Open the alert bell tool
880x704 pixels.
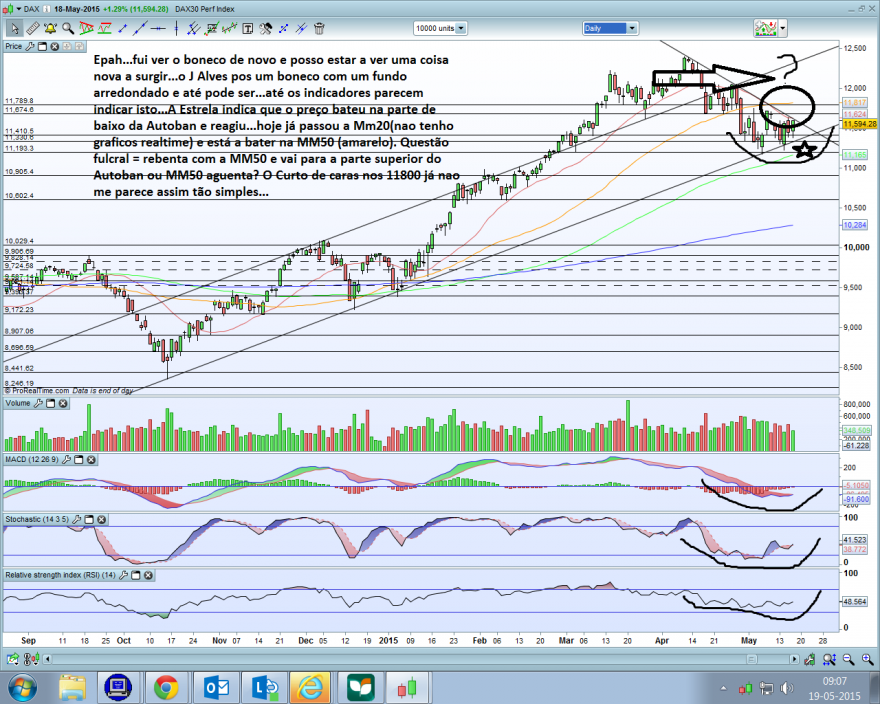[51, 28]
